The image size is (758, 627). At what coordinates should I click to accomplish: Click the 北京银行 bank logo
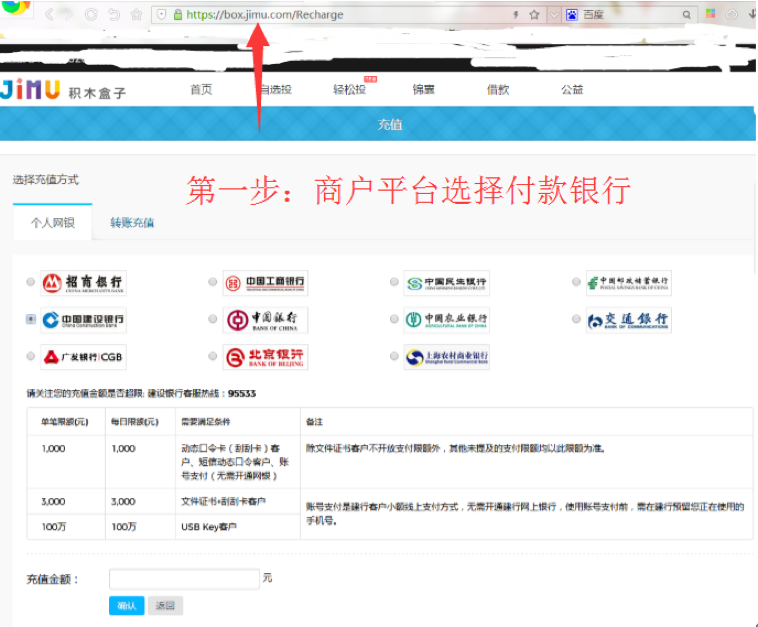pyautogui.click(x=265, y=357)
